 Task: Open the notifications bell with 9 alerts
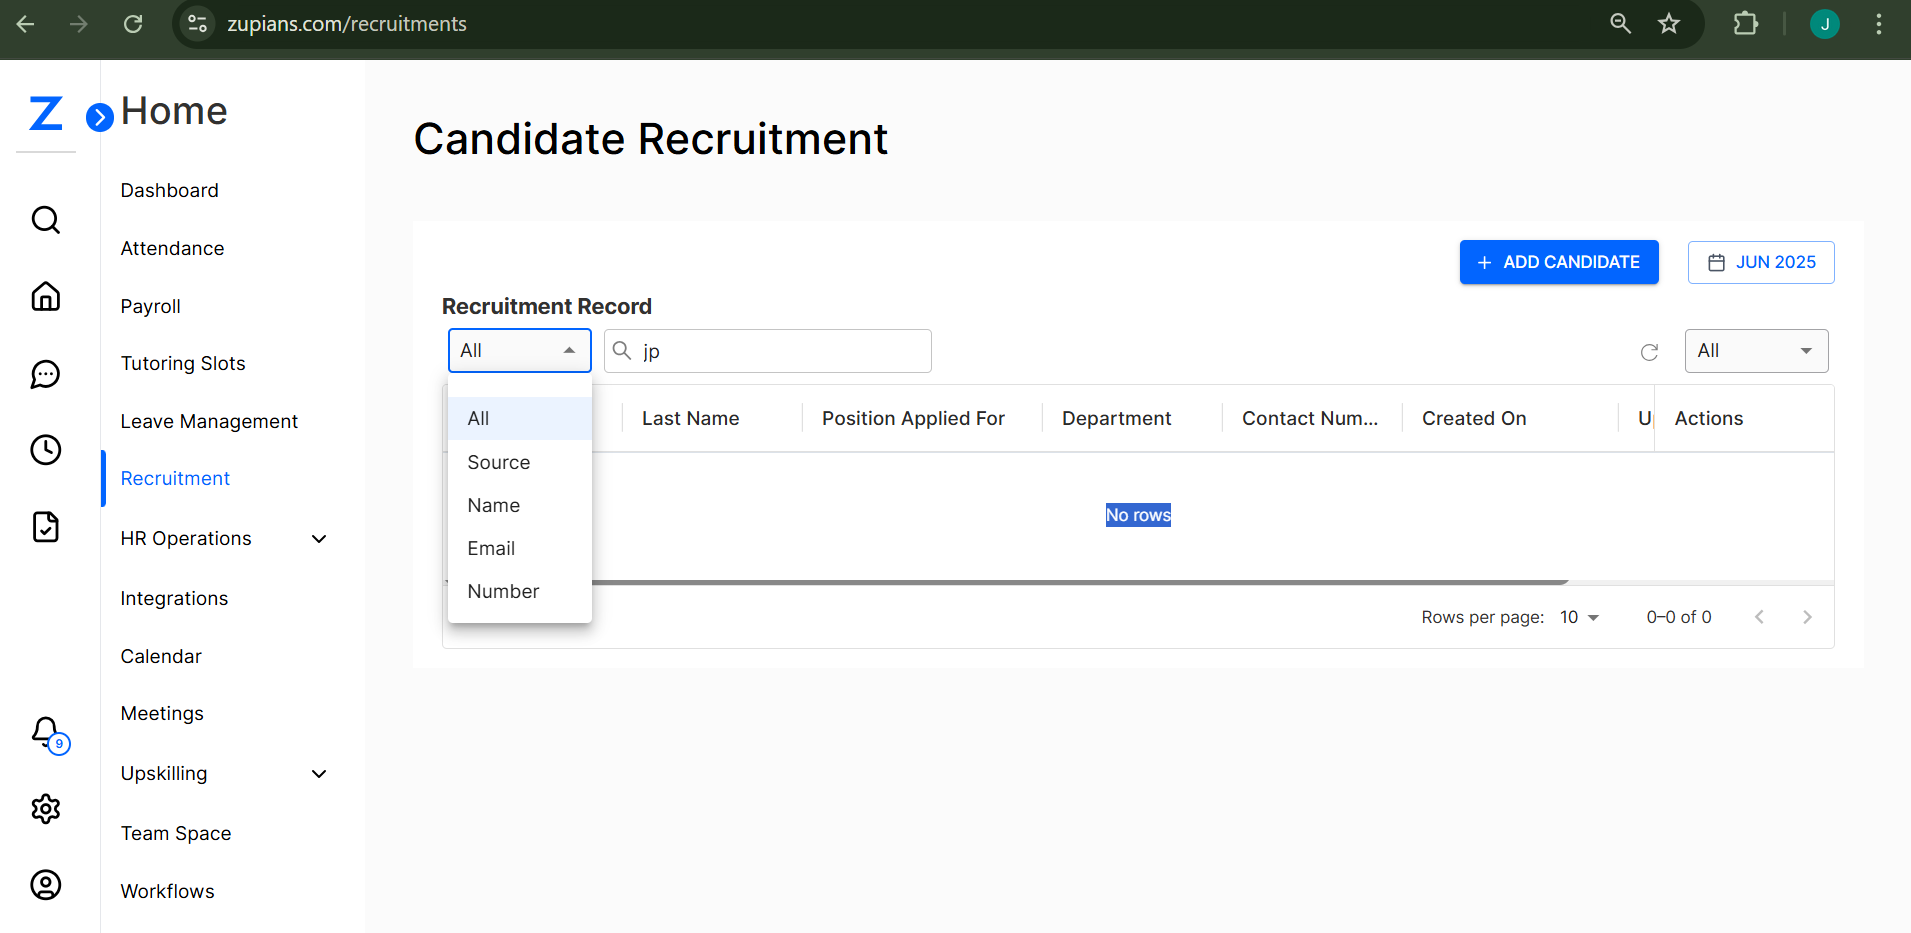coord(46,733)
